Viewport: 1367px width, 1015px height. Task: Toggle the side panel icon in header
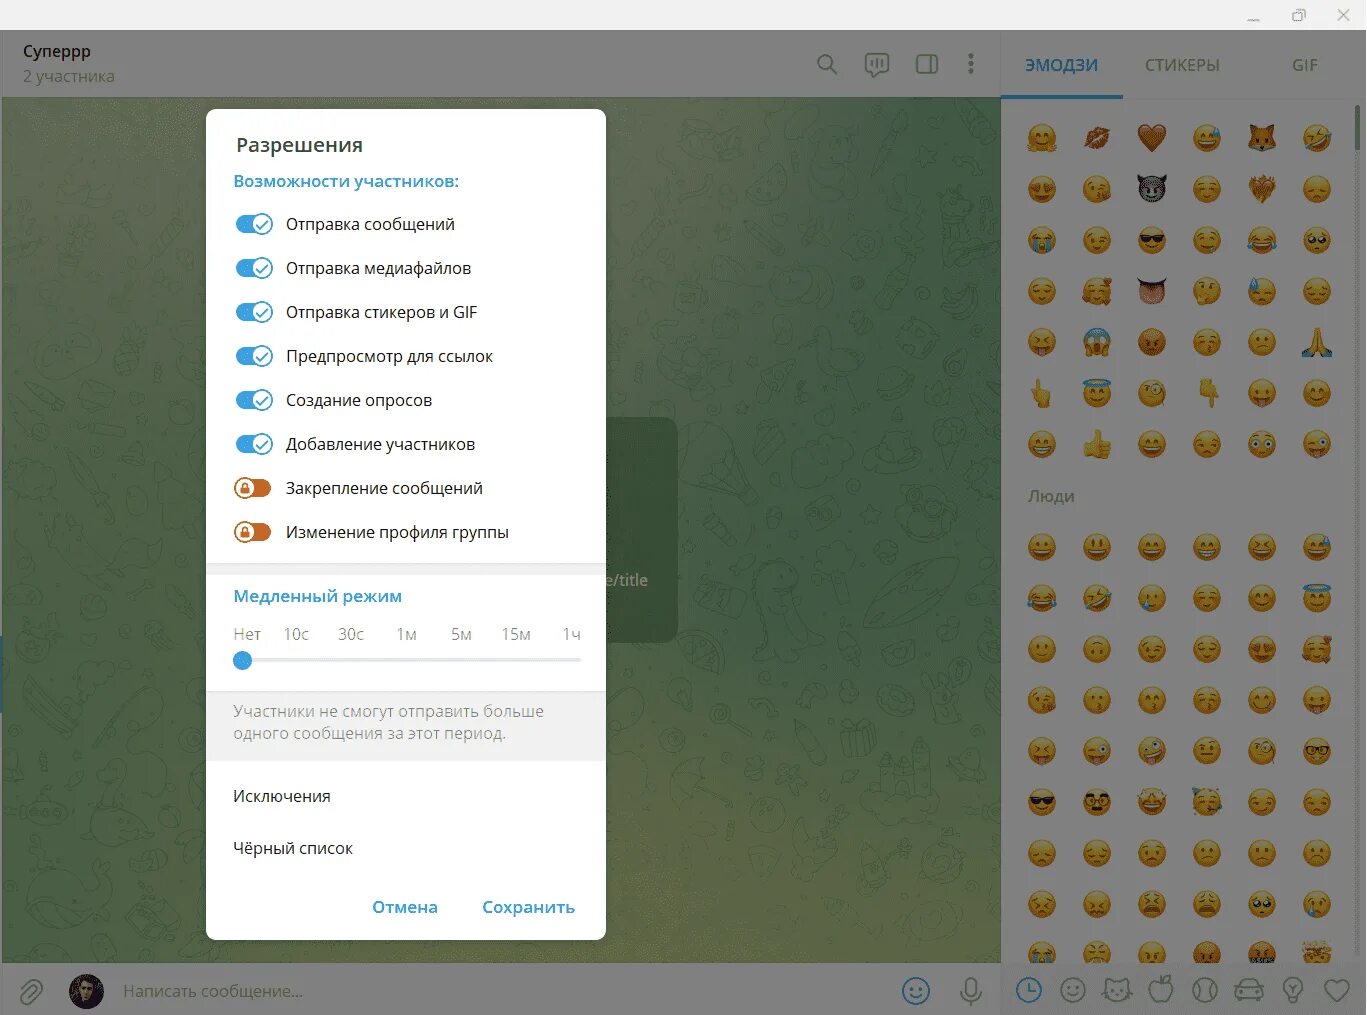927,65
